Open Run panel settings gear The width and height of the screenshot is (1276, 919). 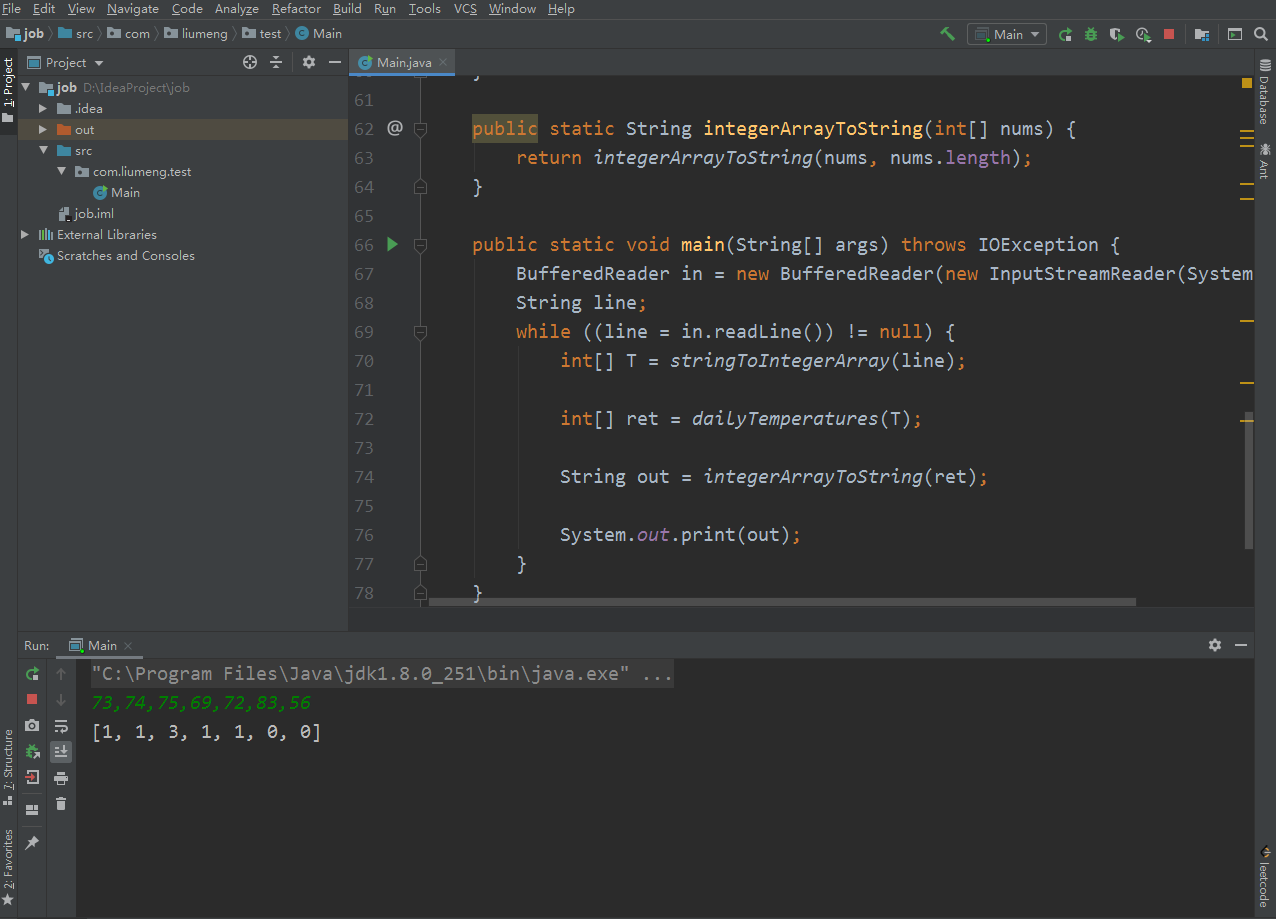(1215, 645)
